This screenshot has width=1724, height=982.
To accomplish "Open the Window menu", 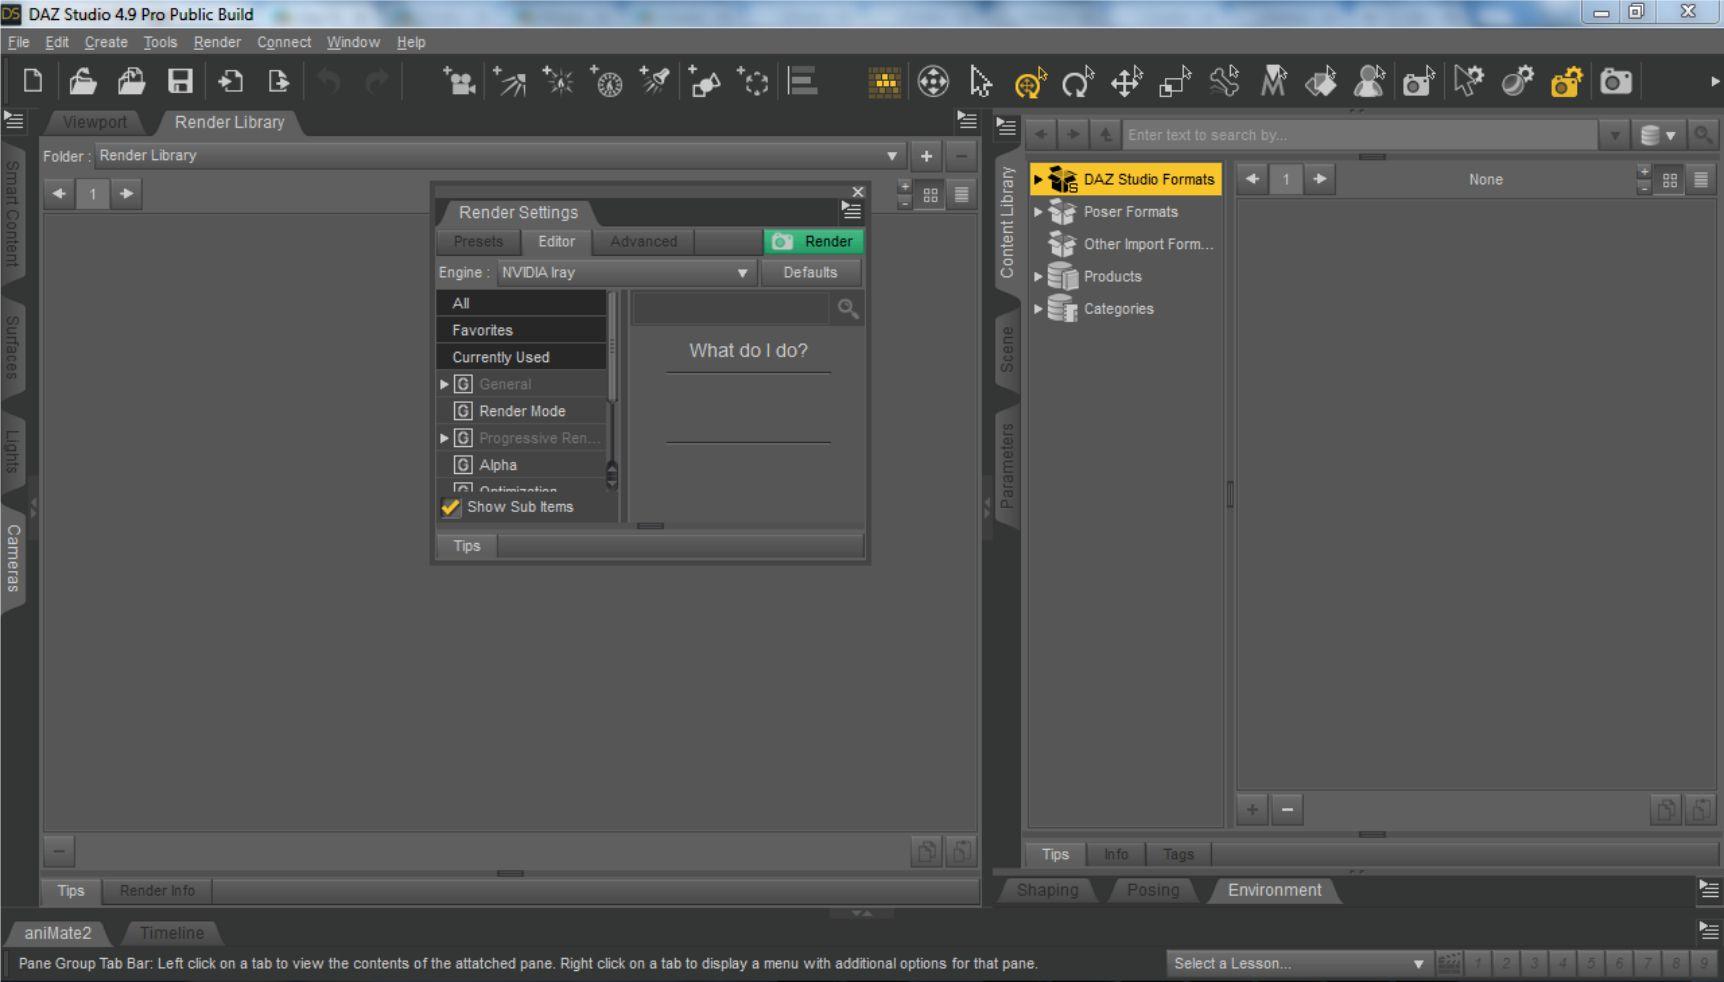I will pos(353,42).
